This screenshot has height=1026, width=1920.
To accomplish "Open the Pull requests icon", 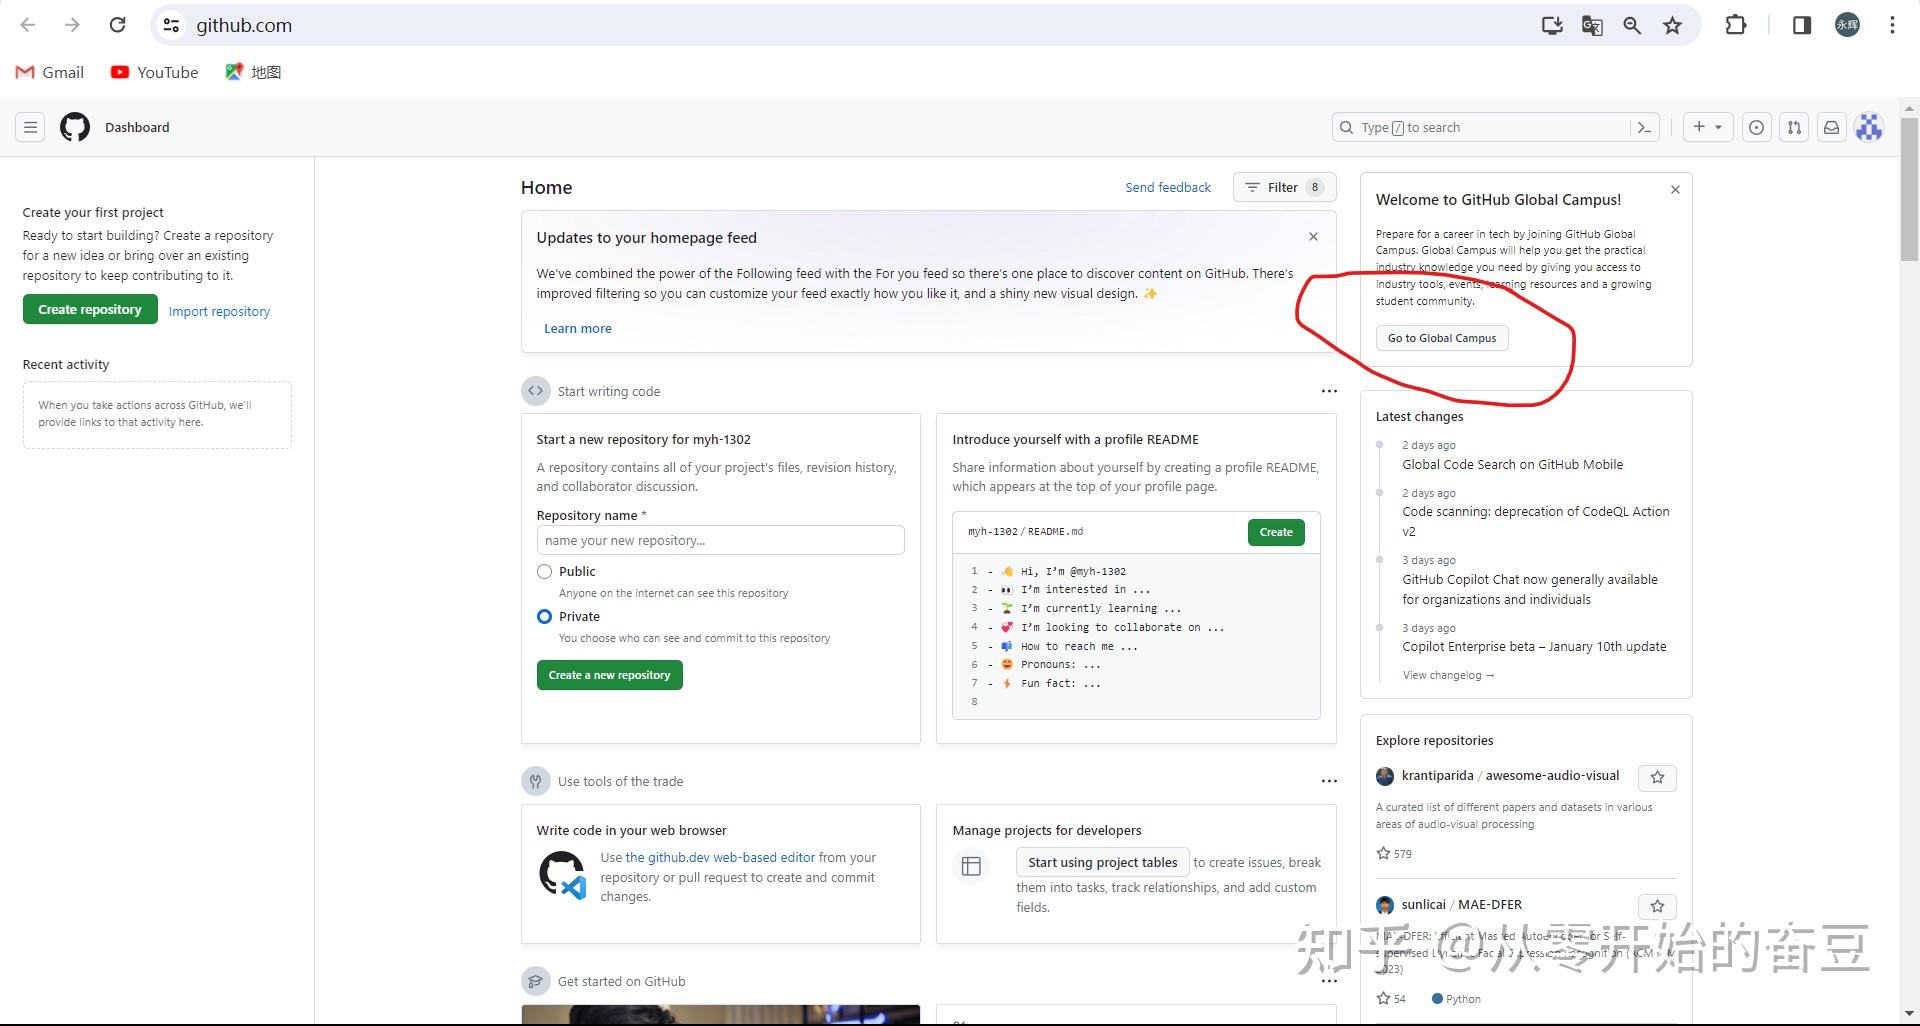I will pyautogui.click(x=1794, y=127).
